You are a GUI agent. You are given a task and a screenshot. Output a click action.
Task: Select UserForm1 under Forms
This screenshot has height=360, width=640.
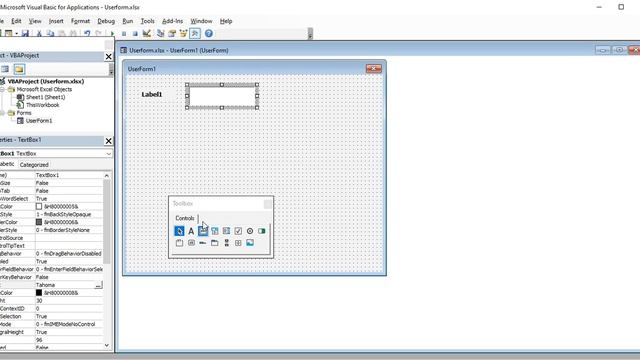pos(39,121)
